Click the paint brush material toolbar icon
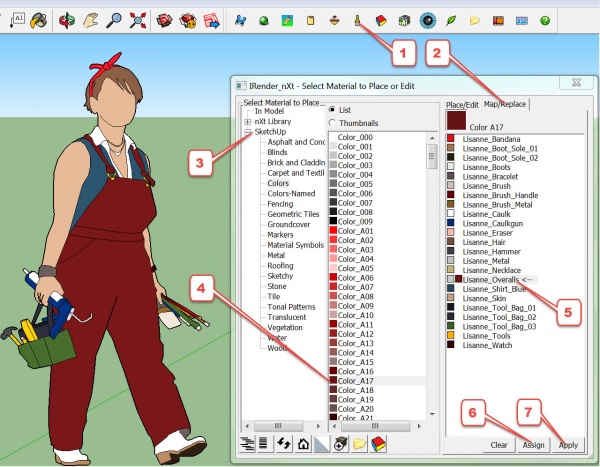 (x=357, y=19)
